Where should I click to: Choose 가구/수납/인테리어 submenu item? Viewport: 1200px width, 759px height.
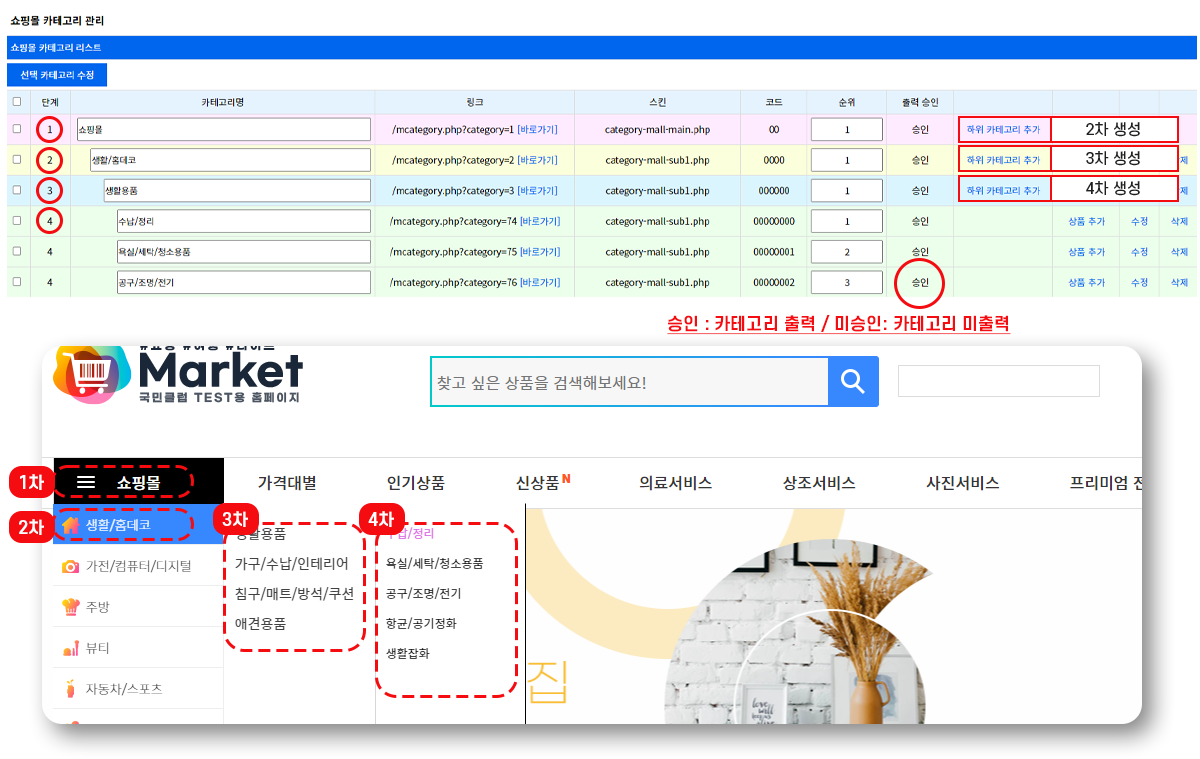pyautogui.click(x=291, y=564)
